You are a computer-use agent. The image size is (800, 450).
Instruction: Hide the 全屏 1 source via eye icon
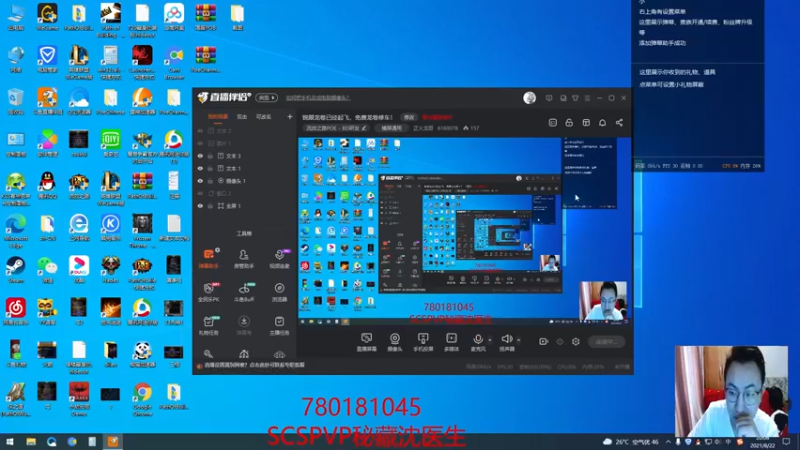[200, 206]
